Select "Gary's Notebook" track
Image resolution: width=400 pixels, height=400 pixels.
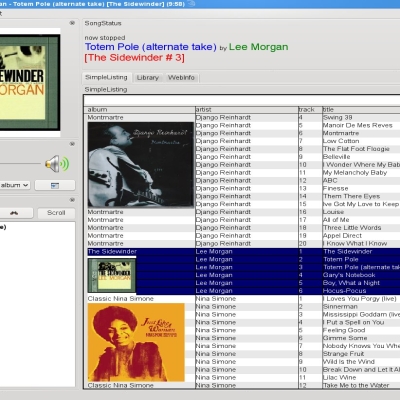(x=349, y=275)
